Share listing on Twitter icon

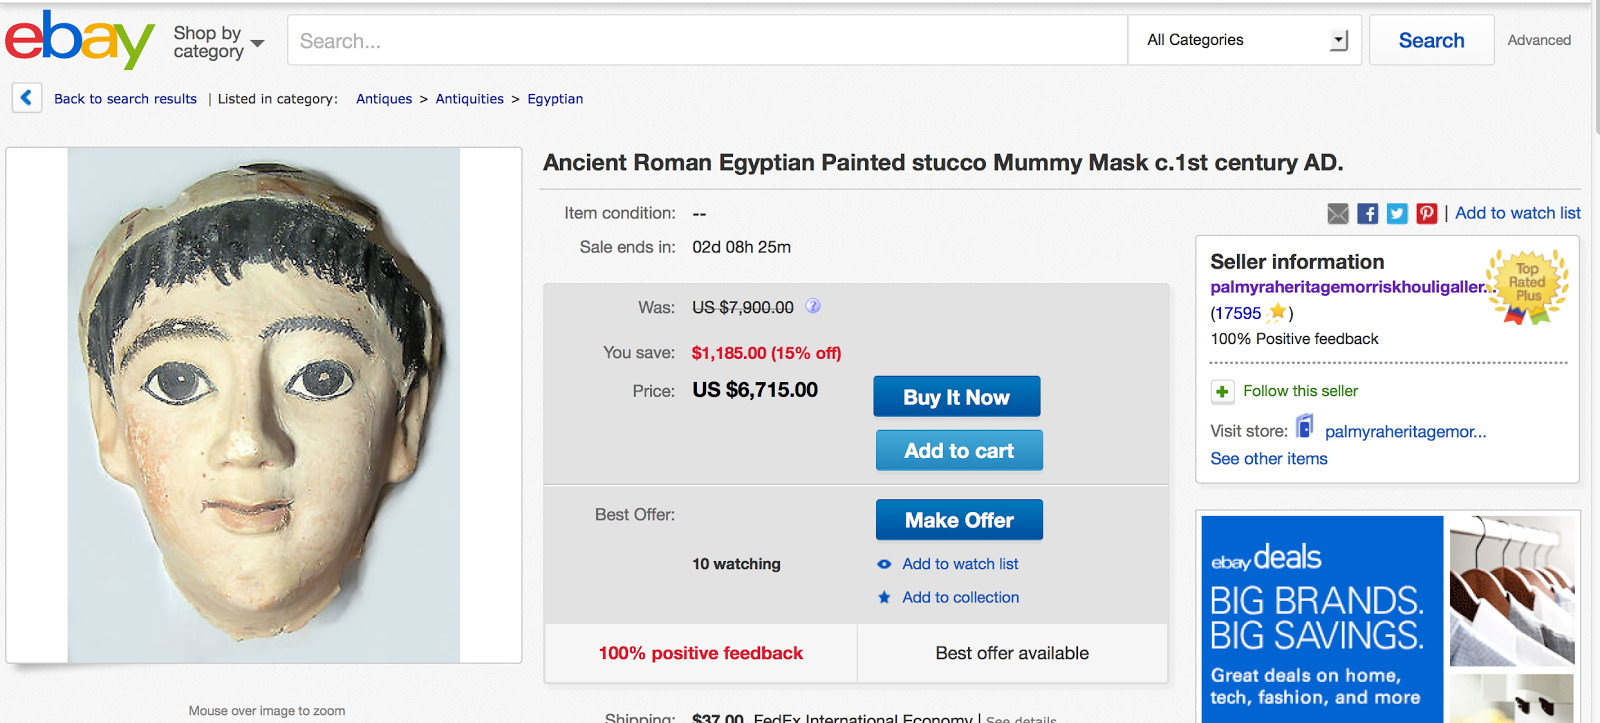[1397, 213]
